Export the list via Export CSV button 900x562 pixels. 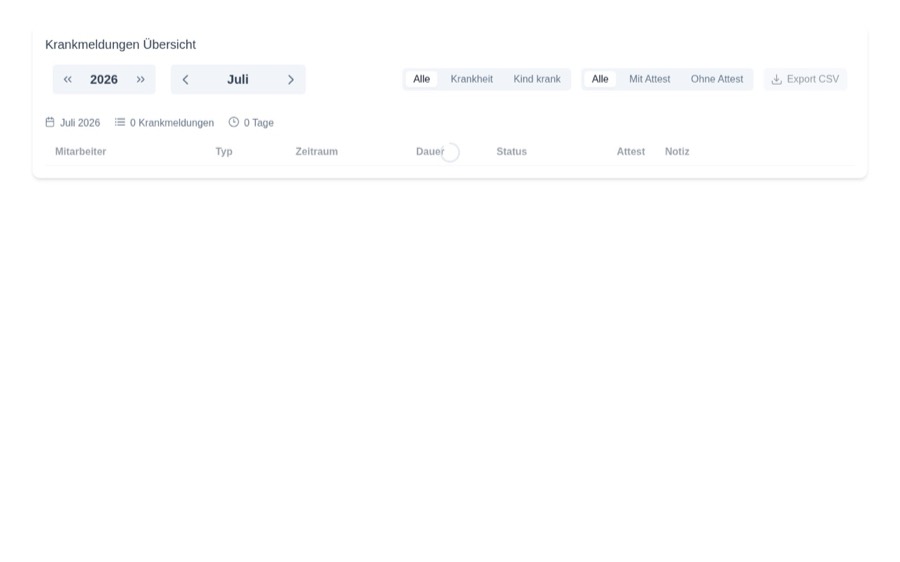click(x=805, y=79)
